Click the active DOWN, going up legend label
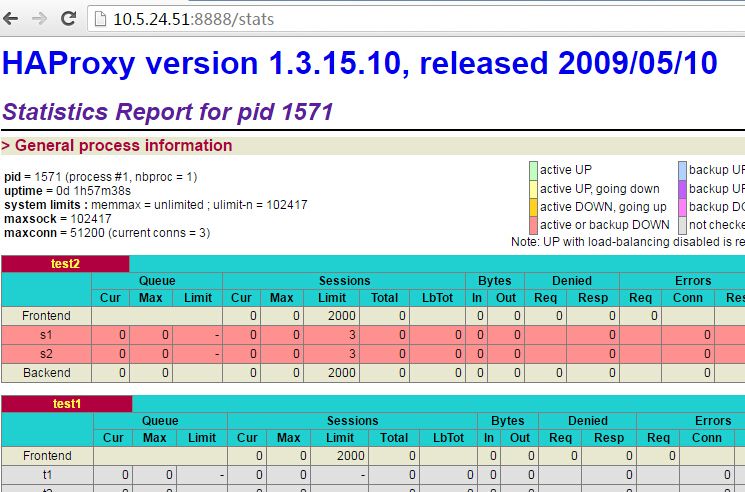The image size is (745, 492). [603, 207]
